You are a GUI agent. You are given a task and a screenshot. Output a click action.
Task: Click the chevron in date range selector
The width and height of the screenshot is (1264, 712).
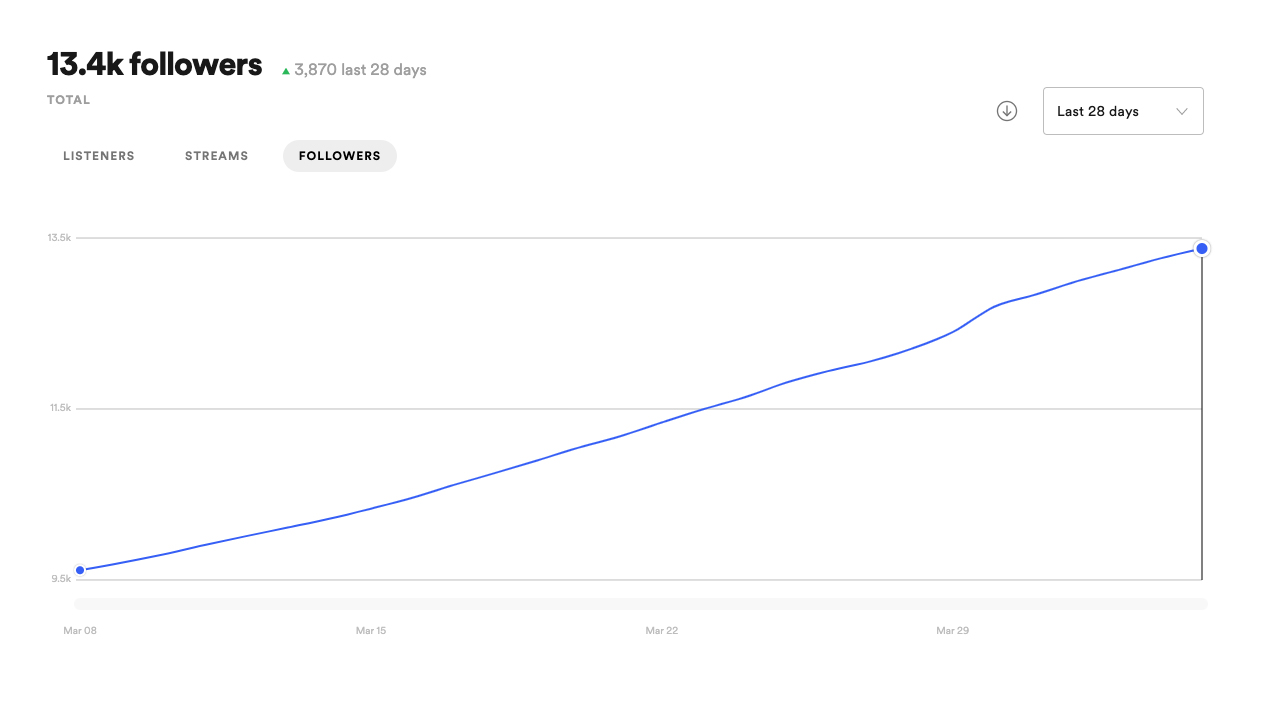coord(1182,111)
